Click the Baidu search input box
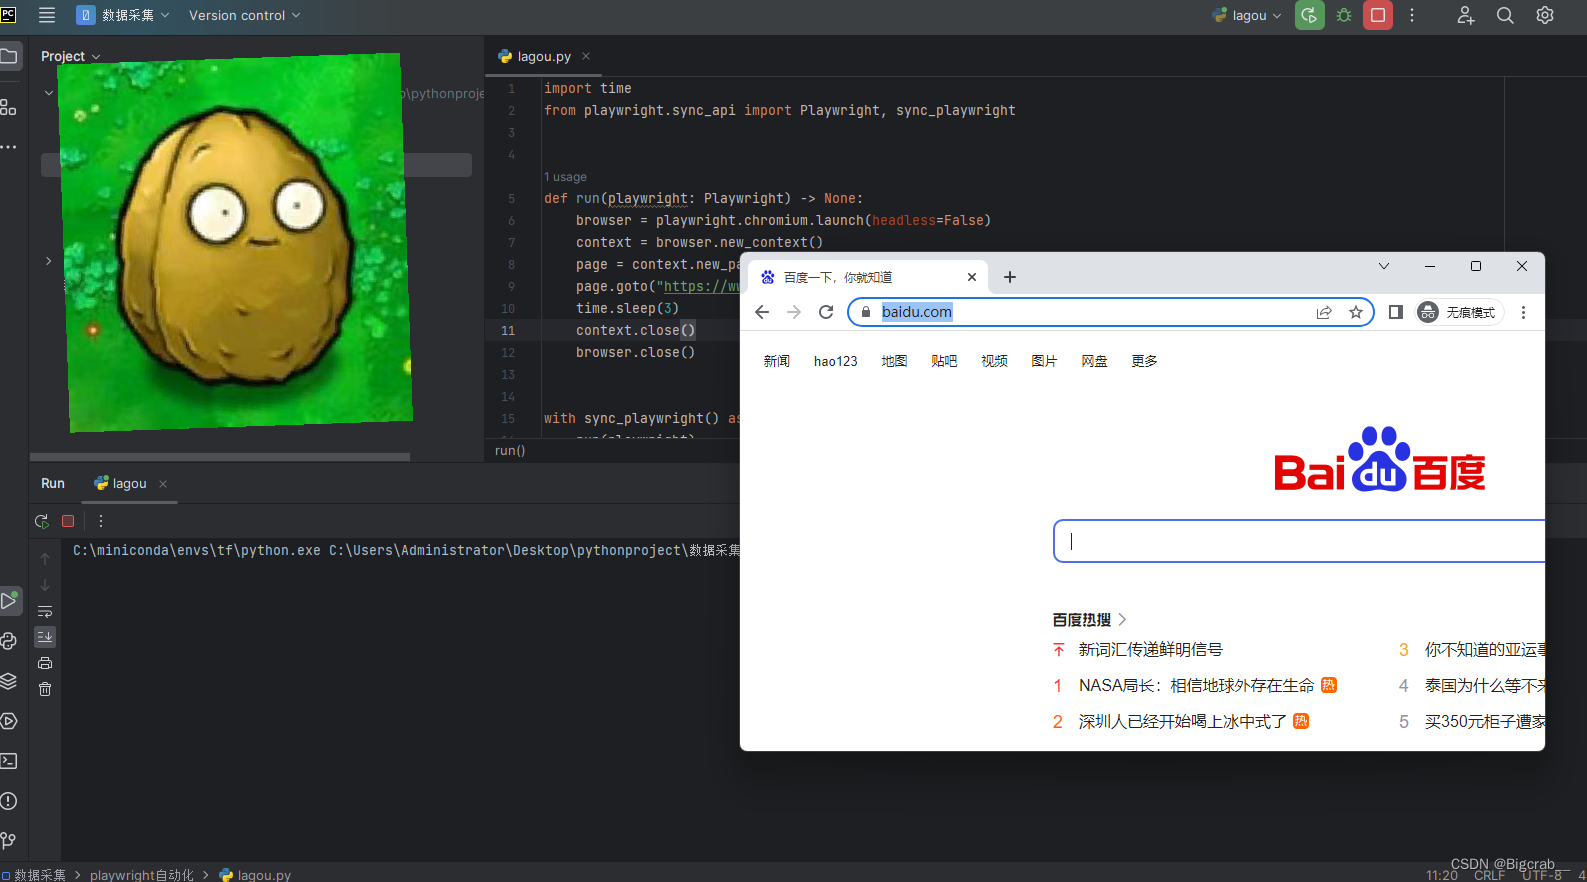 1299,541
